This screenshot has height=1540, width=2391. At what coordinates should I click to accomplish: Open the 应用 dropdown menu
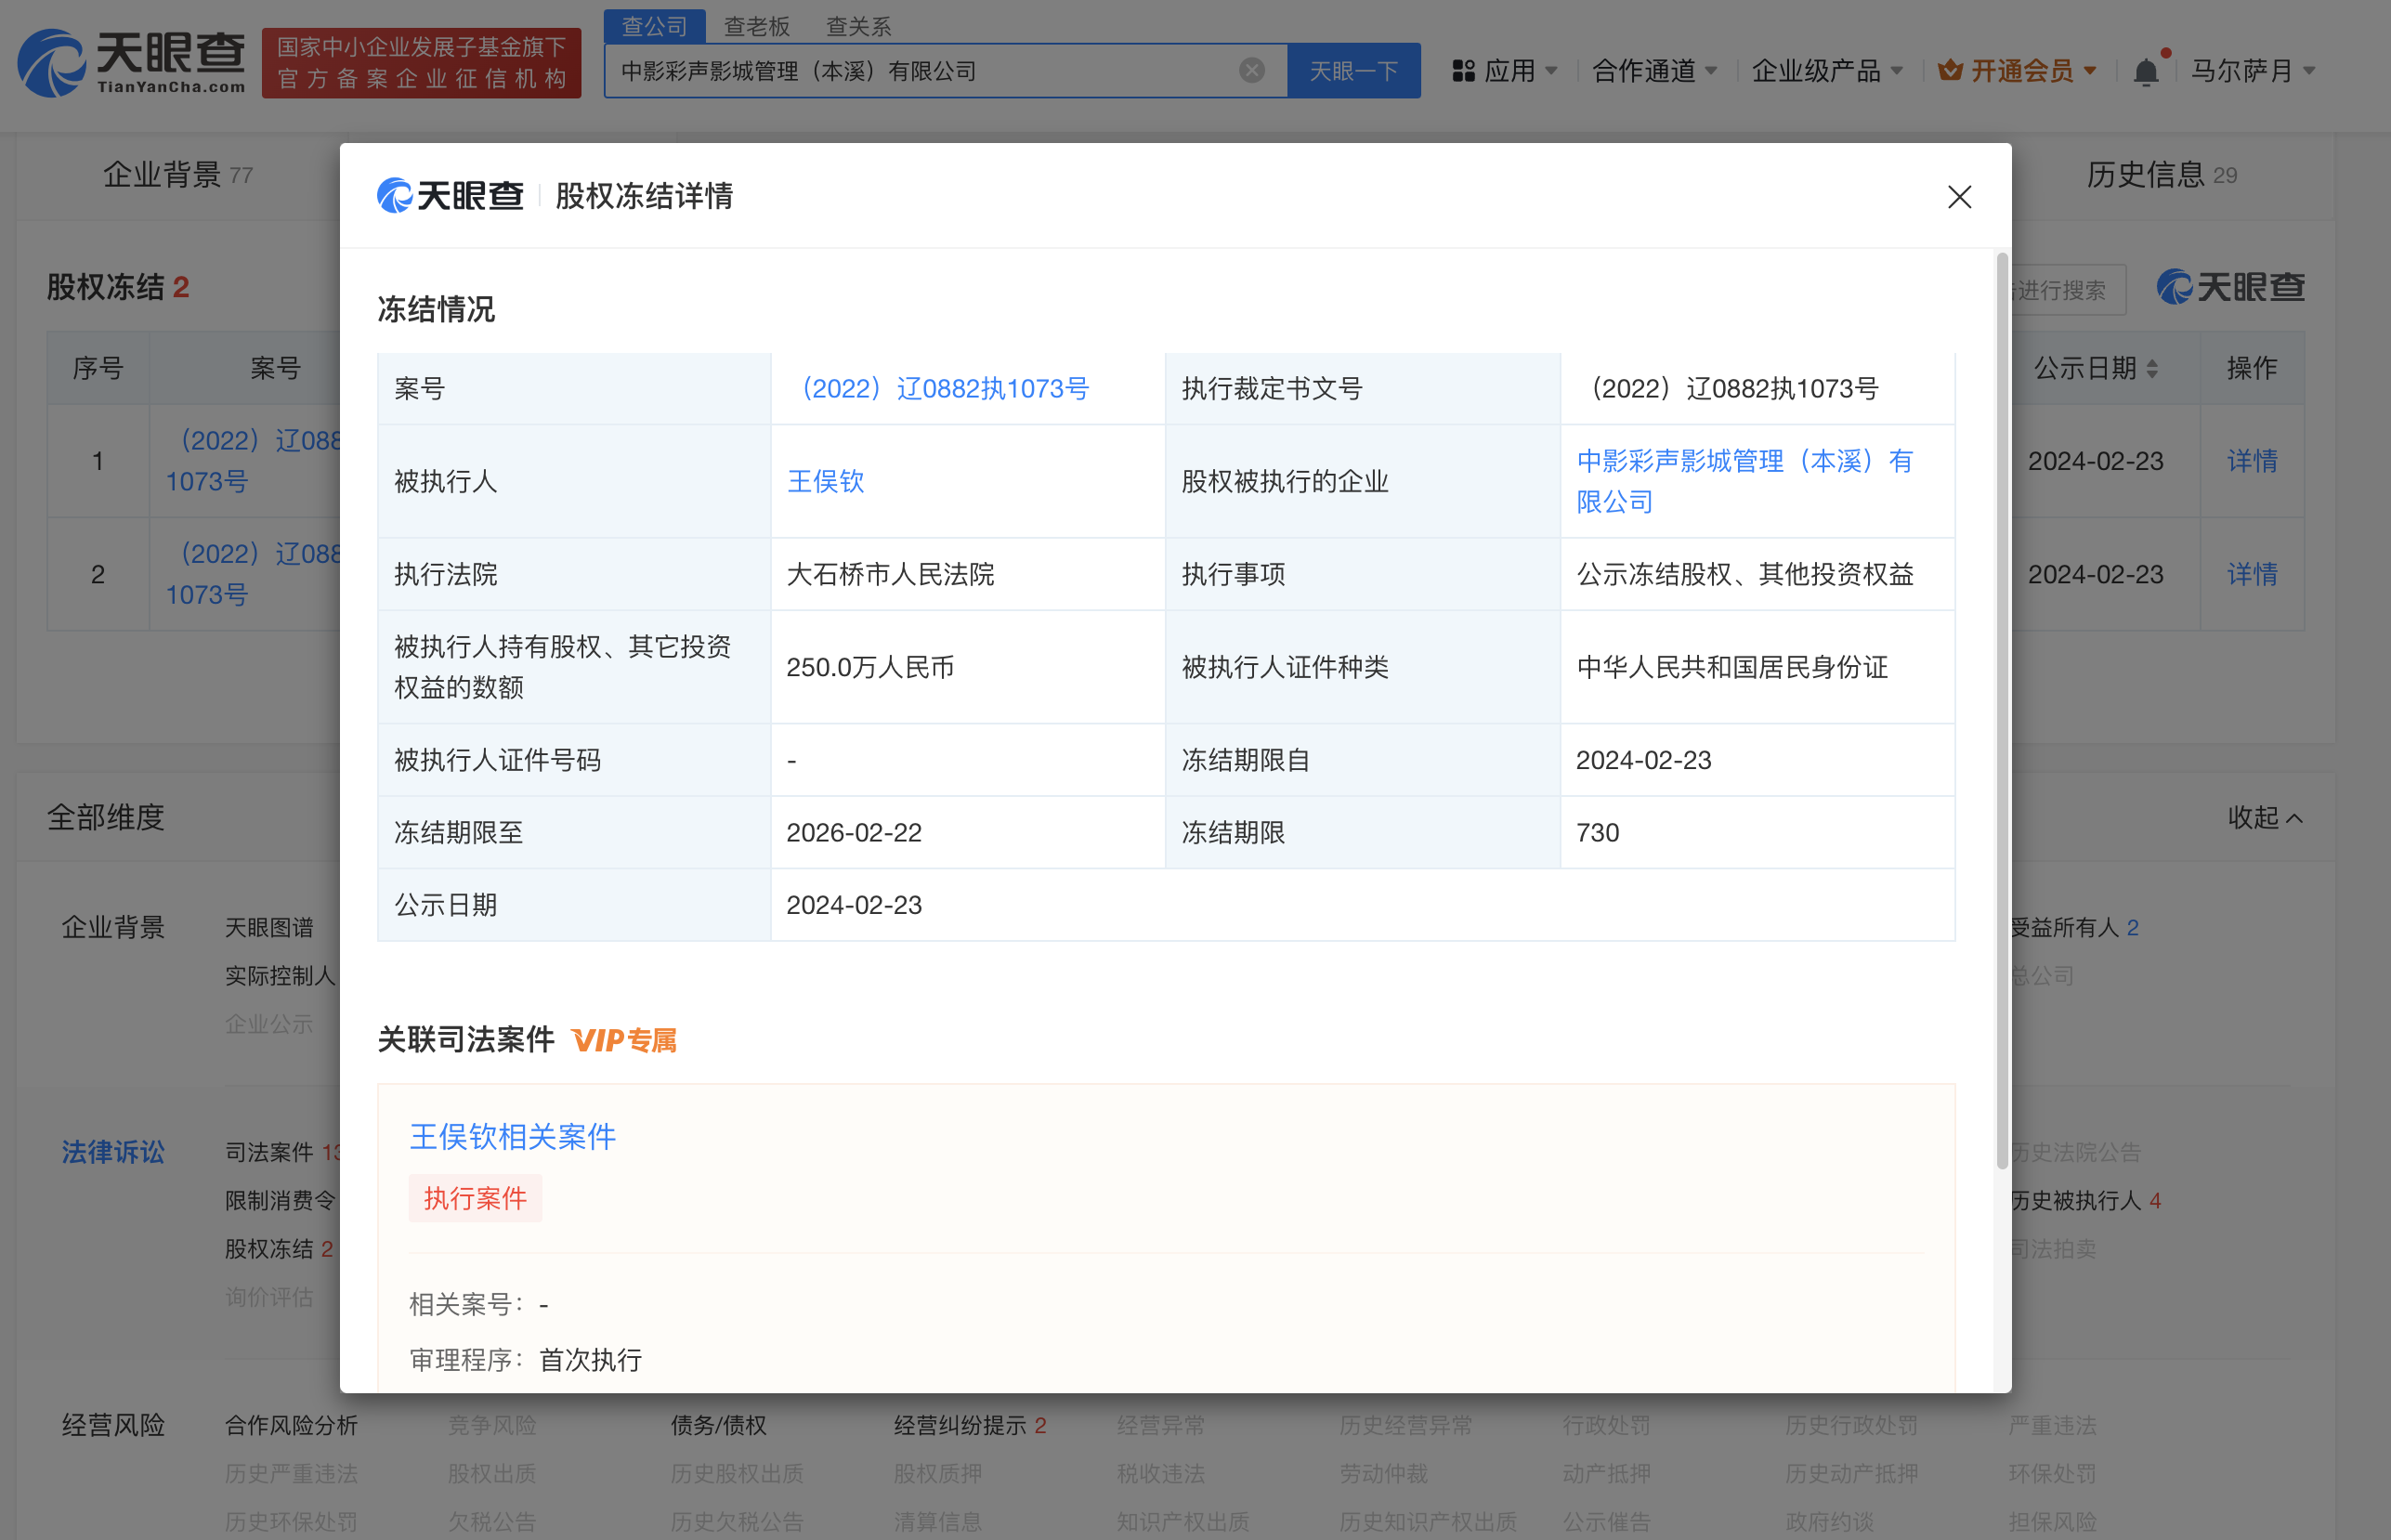pyautogui.click(x=1506, y=71)
